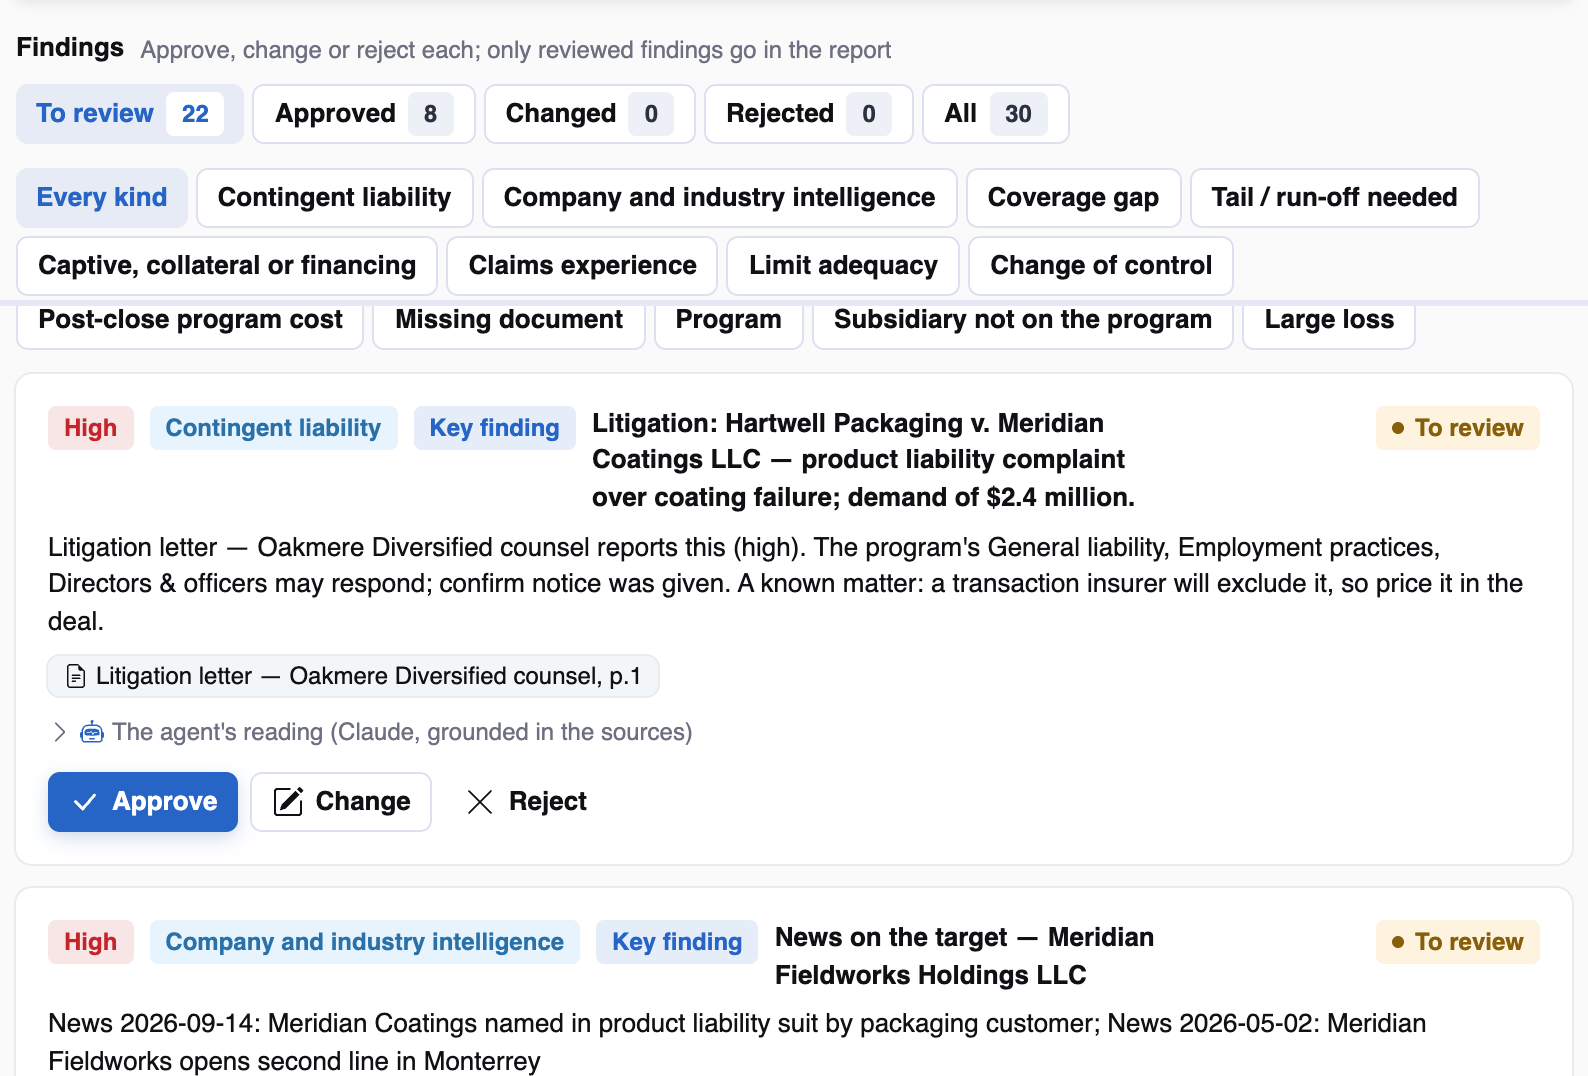Filter by Change of control
The width and height of the screenshot is (1588, 1076).
point(1101,266)
